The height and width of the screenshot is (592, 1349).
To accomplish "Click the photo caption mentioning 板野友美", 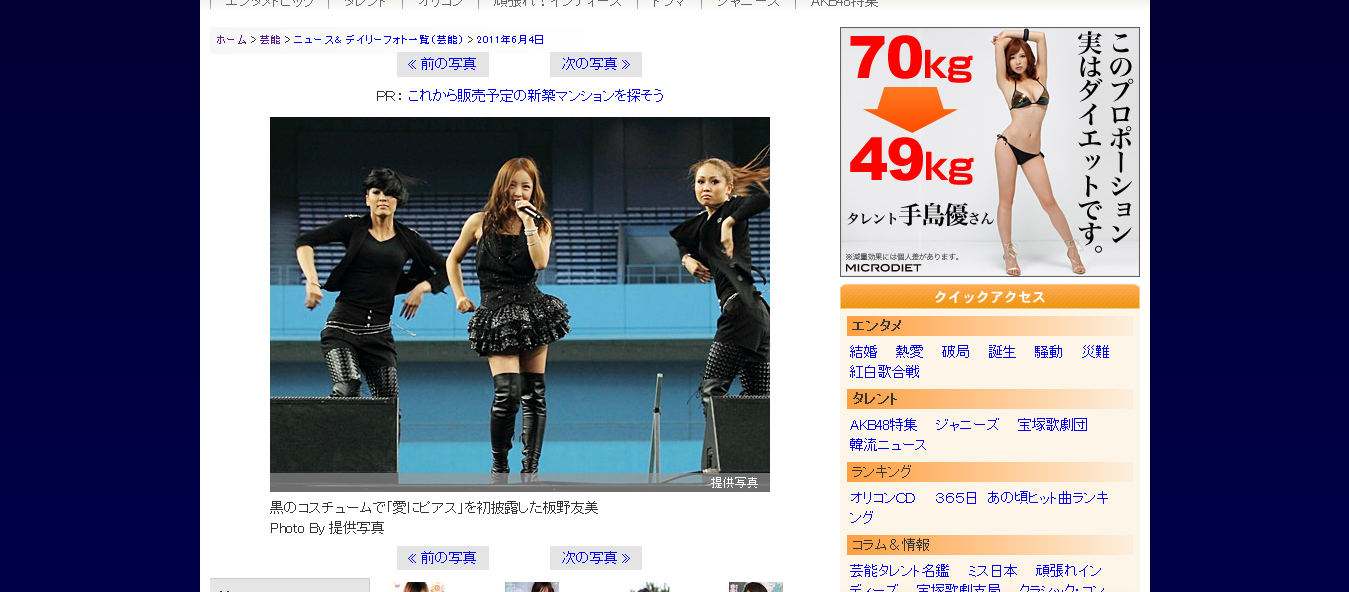I will point(434,508).
